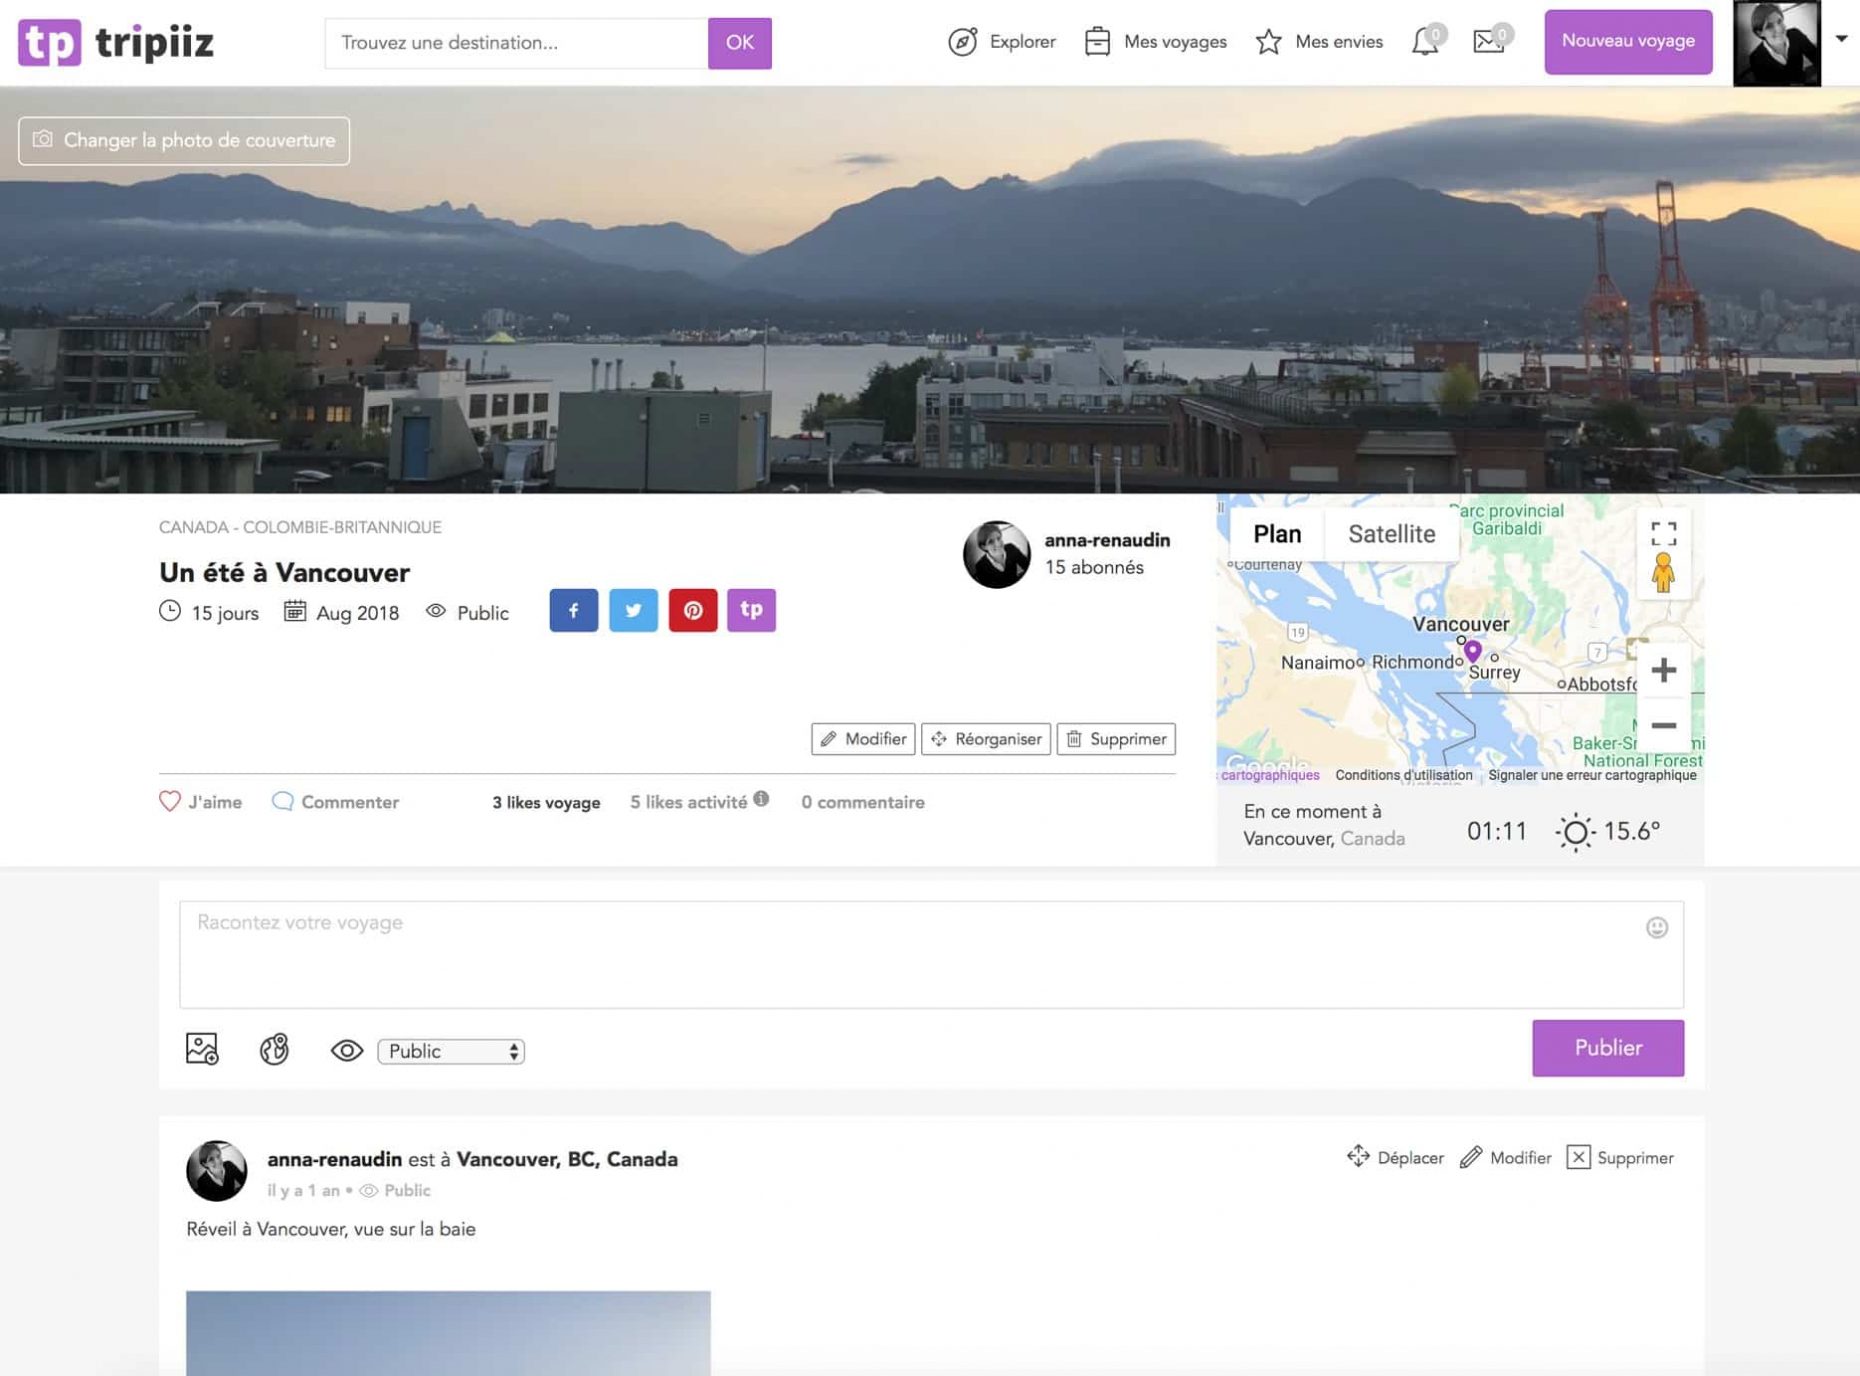
Task: Add a photo to the post
Action: tap(202, 1048)
